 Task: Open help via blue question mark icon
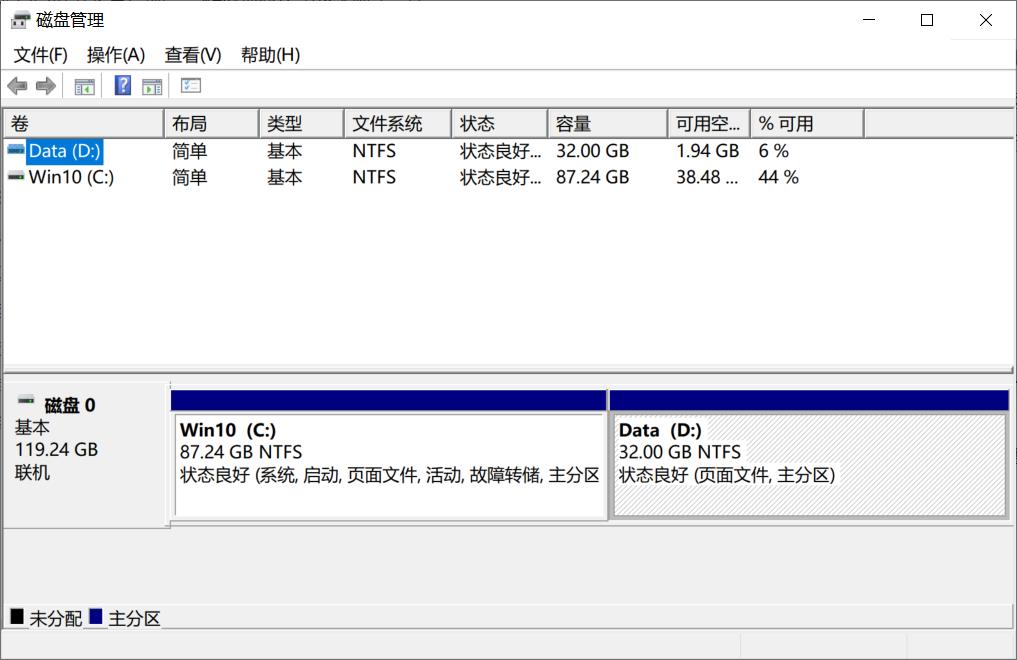123,86
